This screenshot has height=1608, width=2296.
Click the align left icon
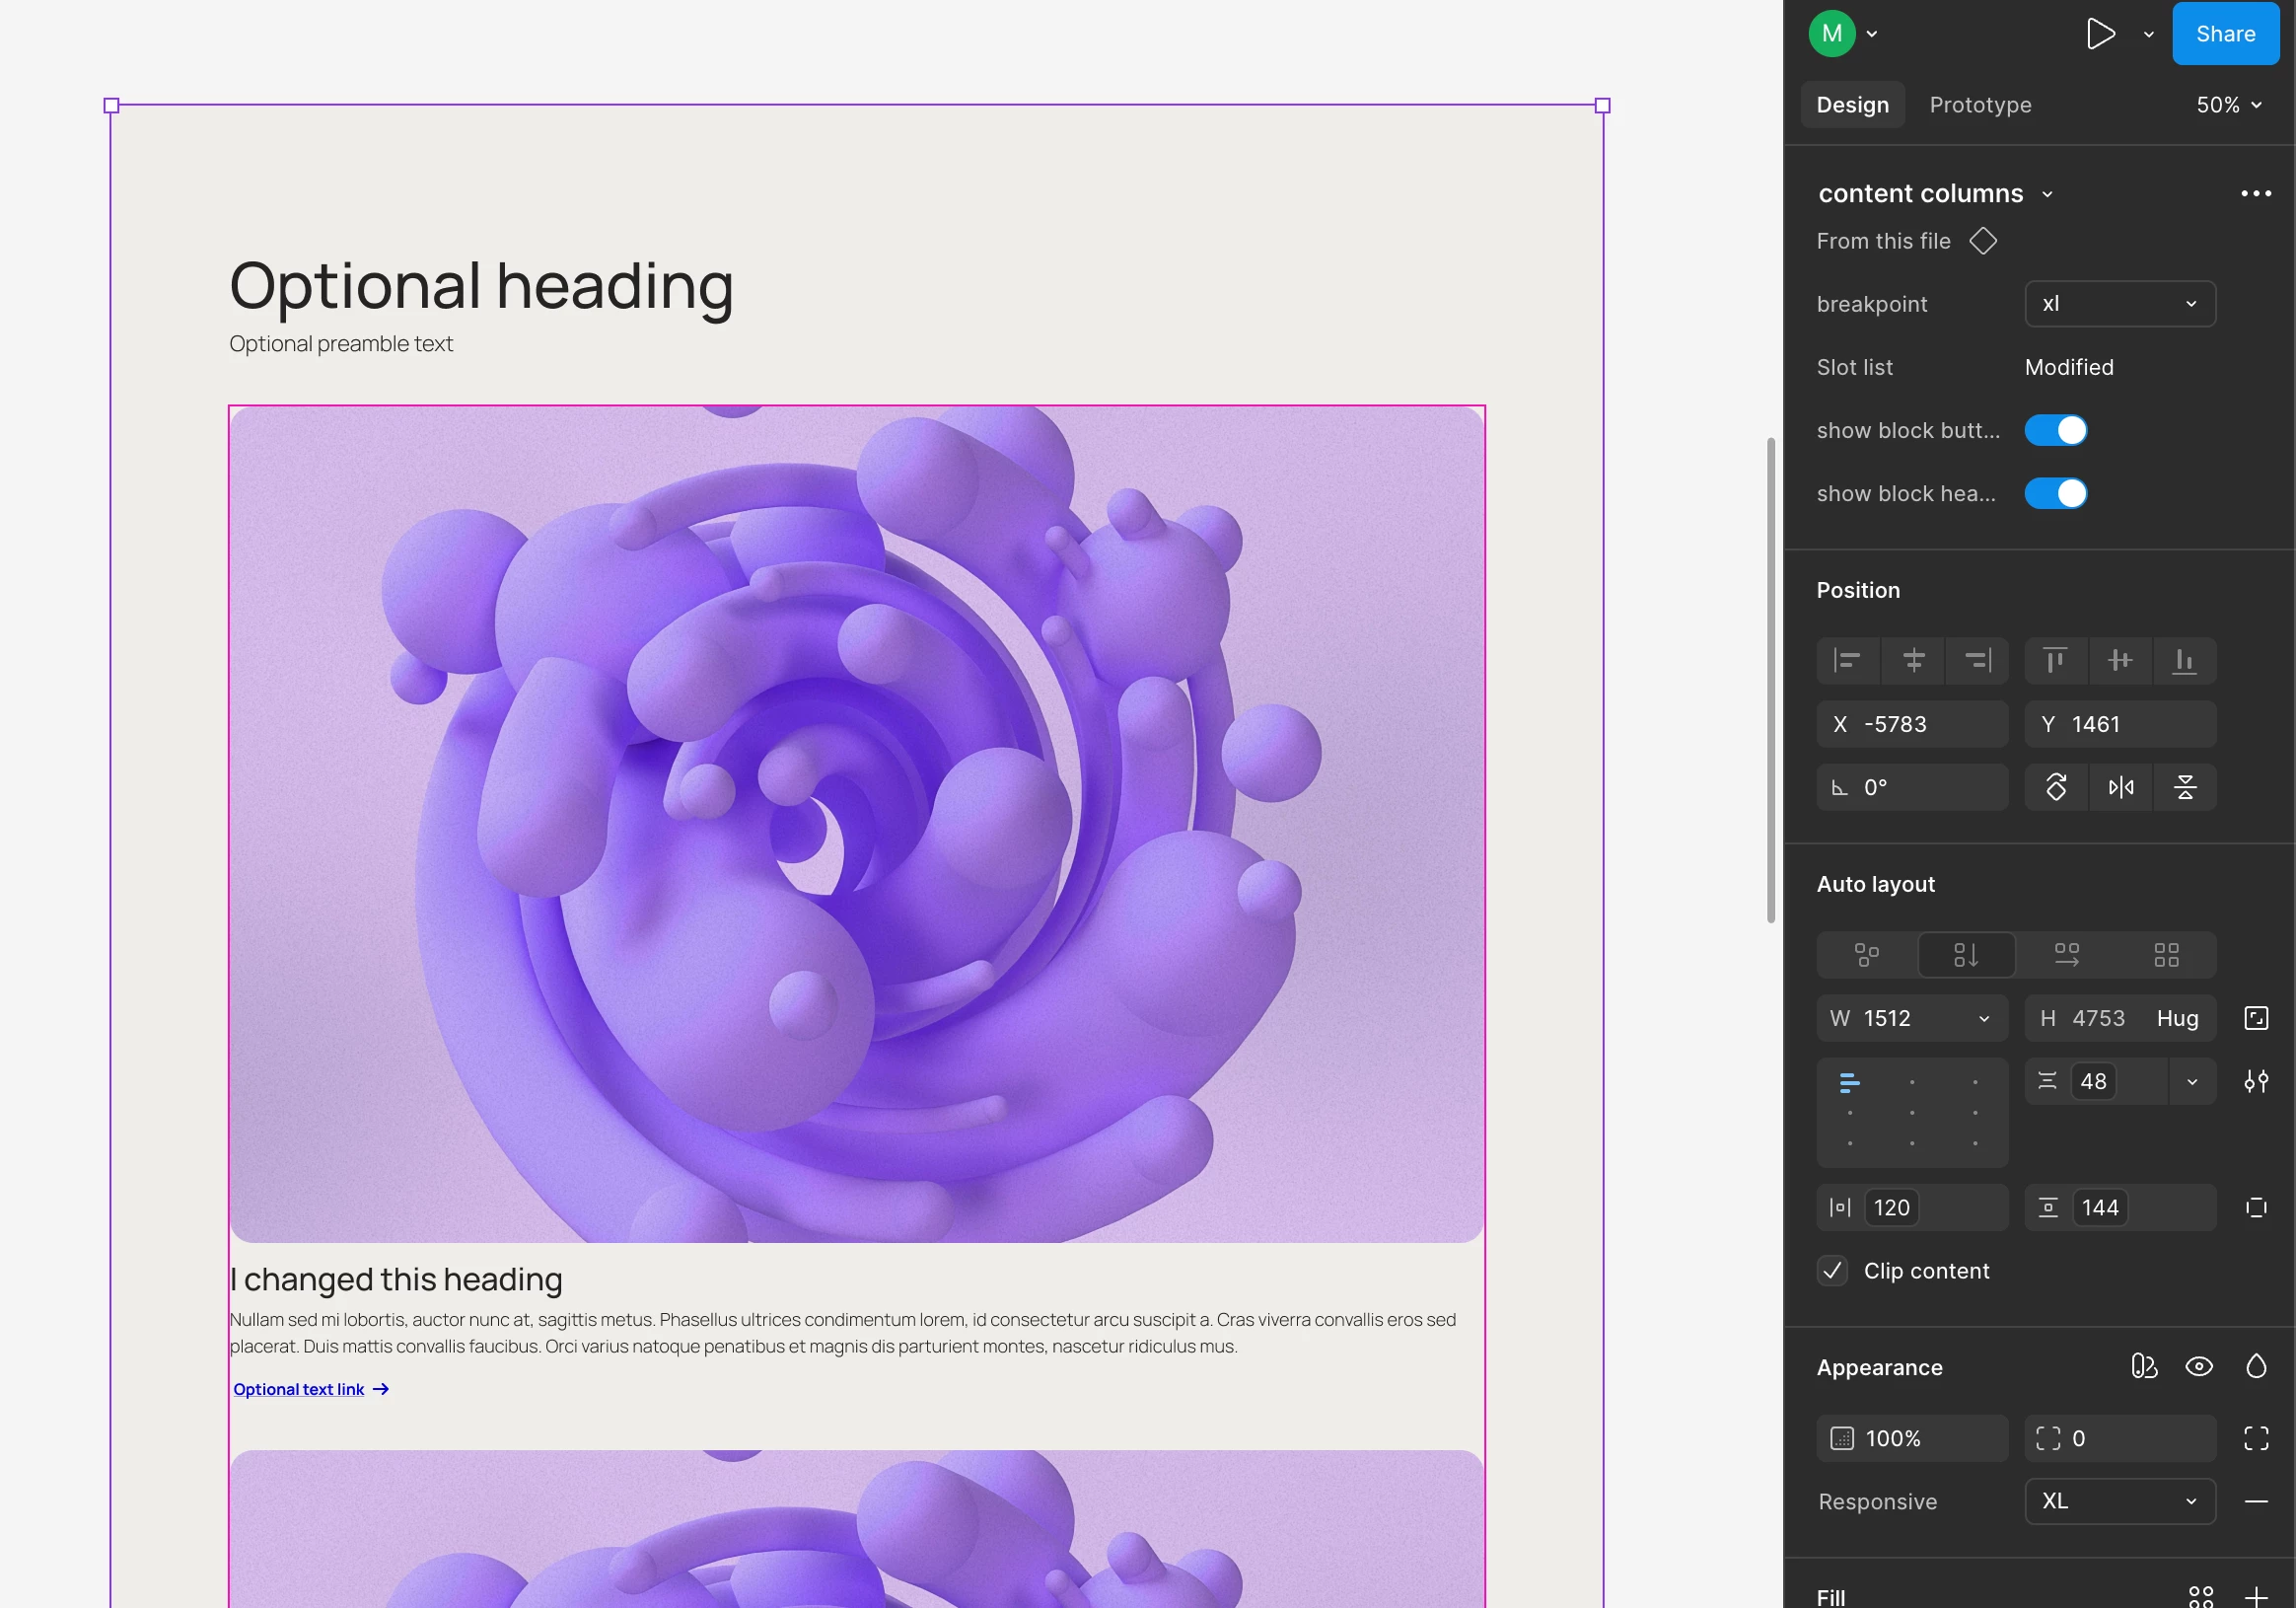(1847, 660)
